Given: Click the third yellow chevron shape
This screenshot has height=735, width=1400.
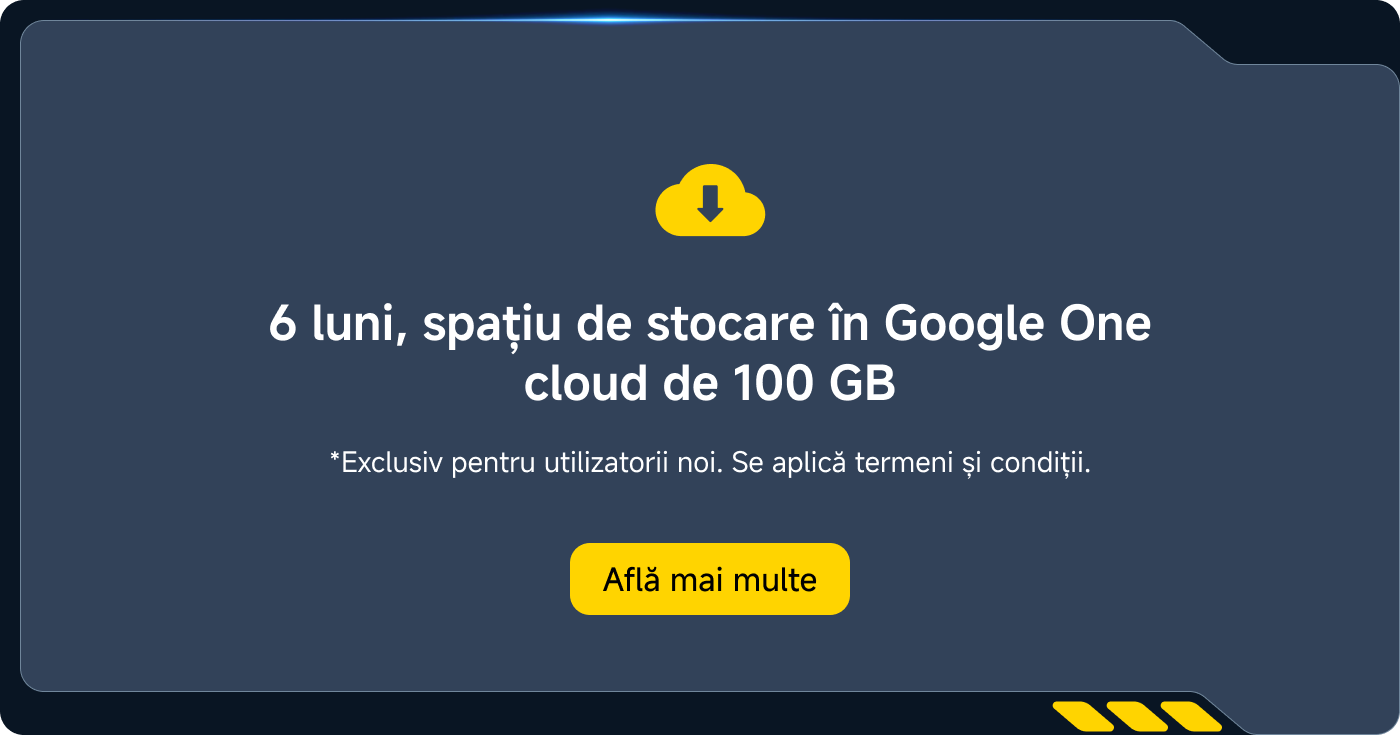Looking at the screenshot, I should [x=1191, y=716].
